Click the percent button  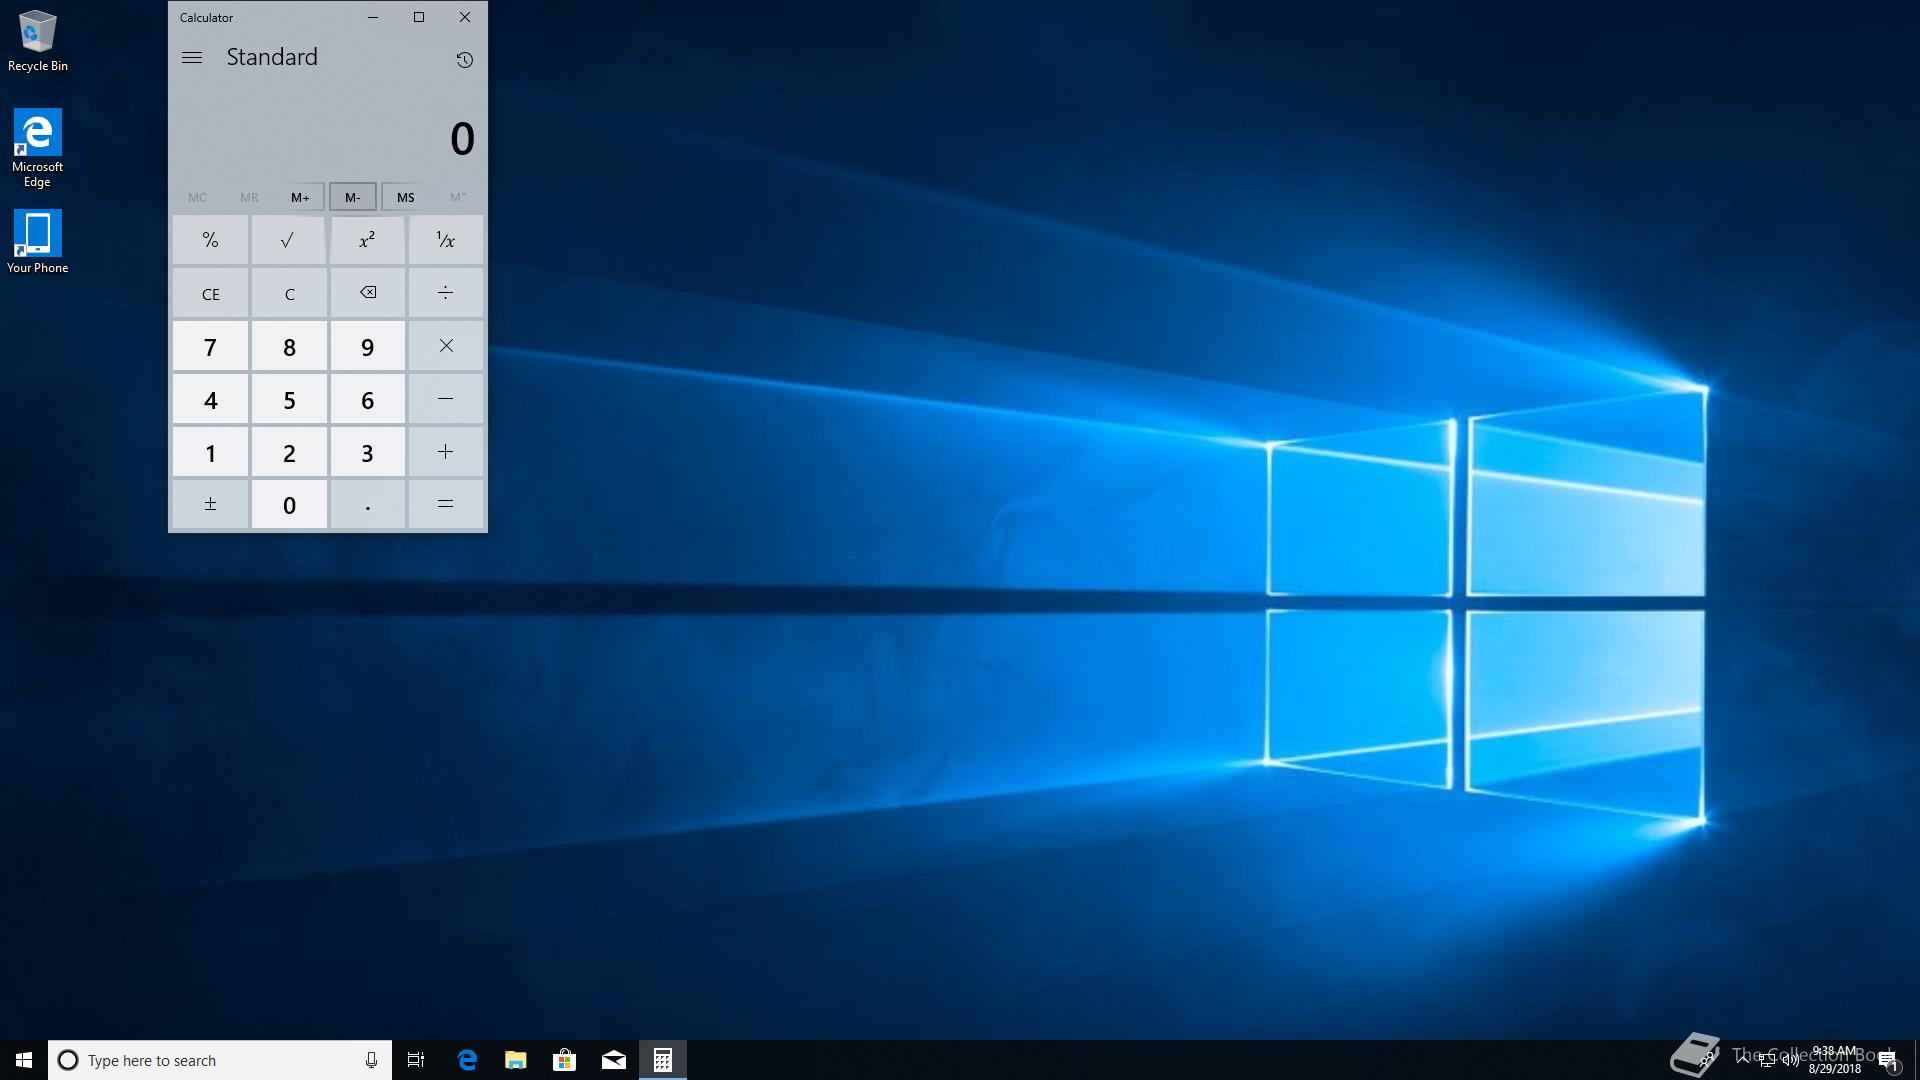pos(210,240)
